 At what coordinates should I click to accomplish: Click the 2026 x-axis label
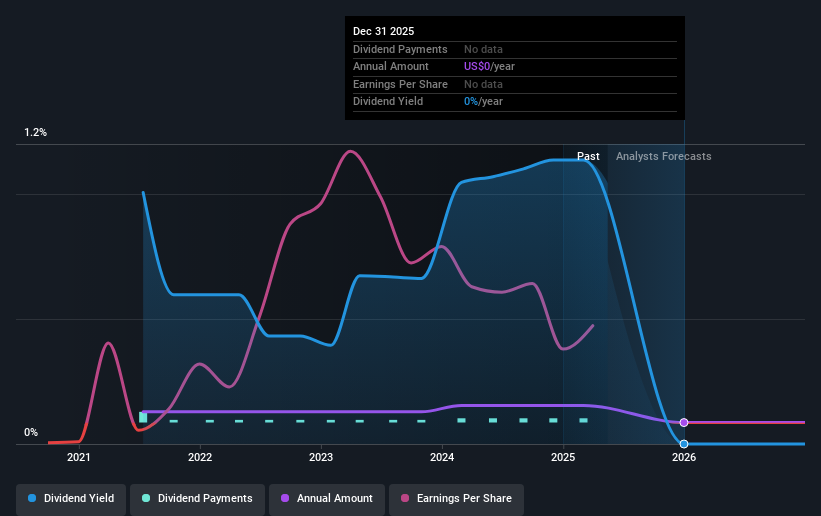click(684, 457)
